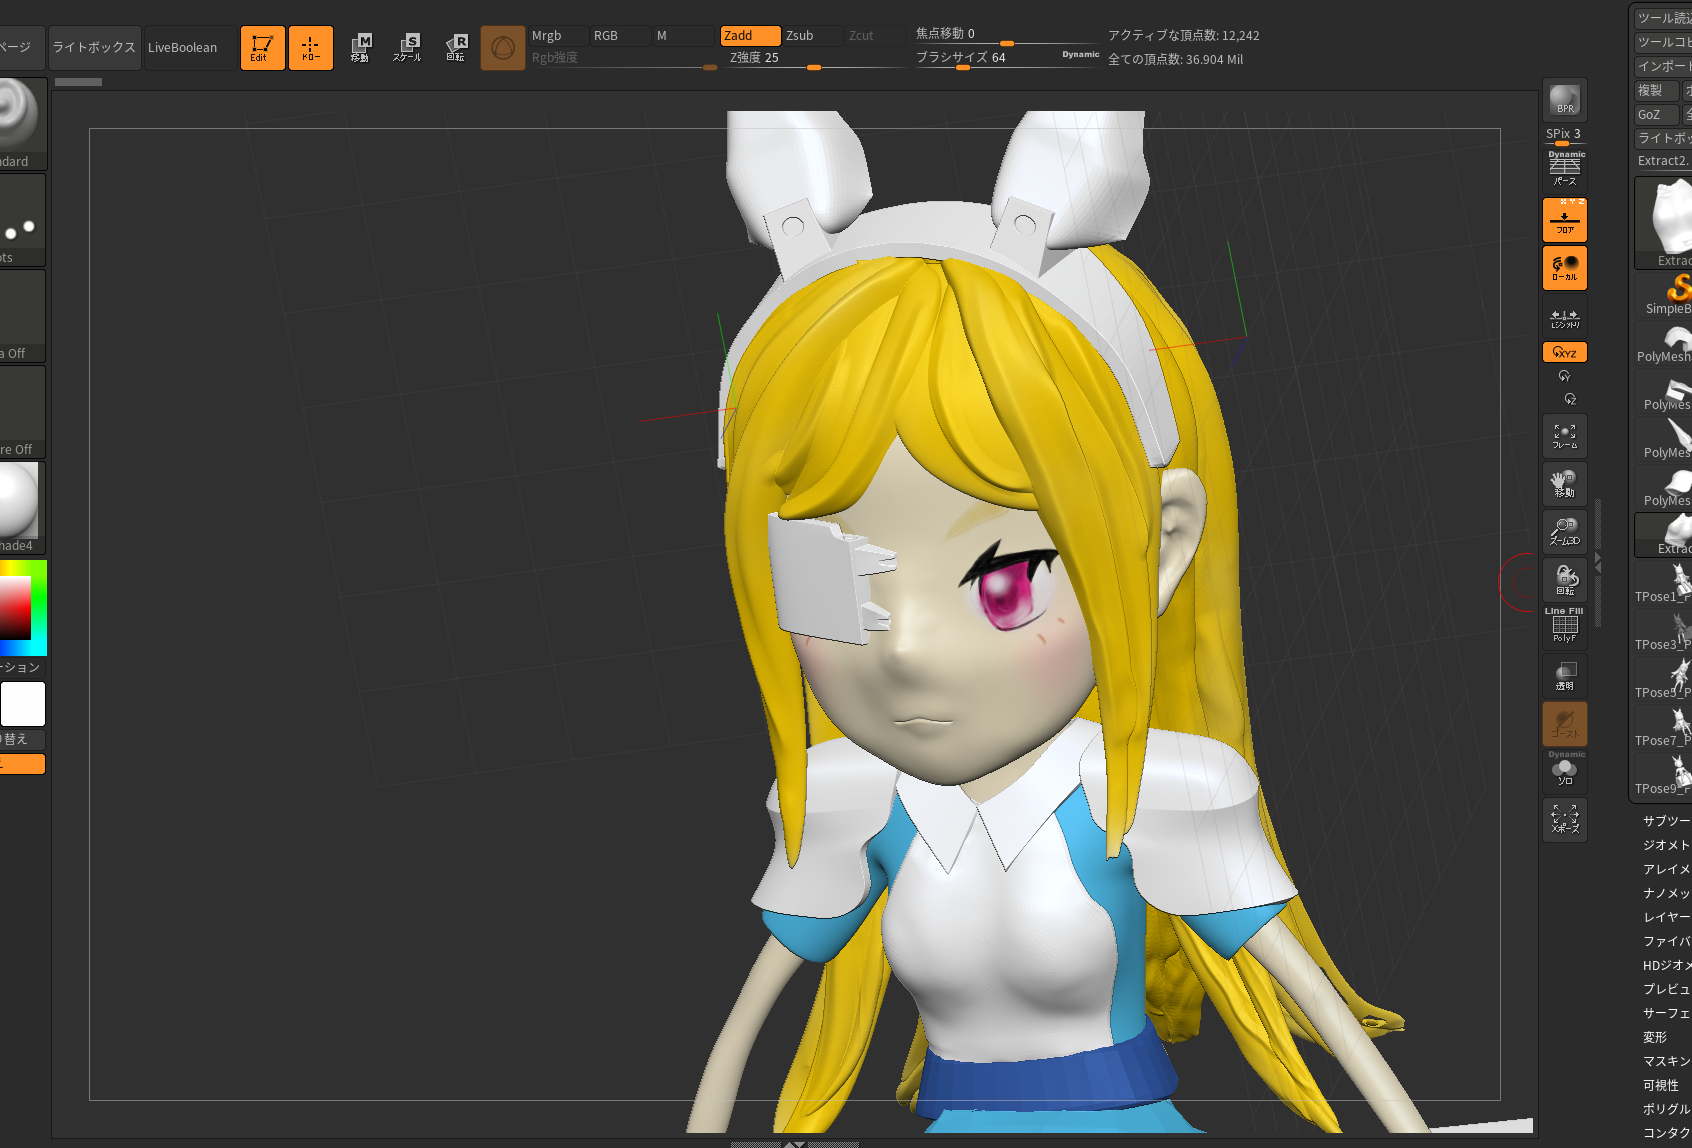Screen dimensions: 1692x1148
Task: Select the Zsub sculpt mode
Action: pyautogui.click(x=812, y=35)
